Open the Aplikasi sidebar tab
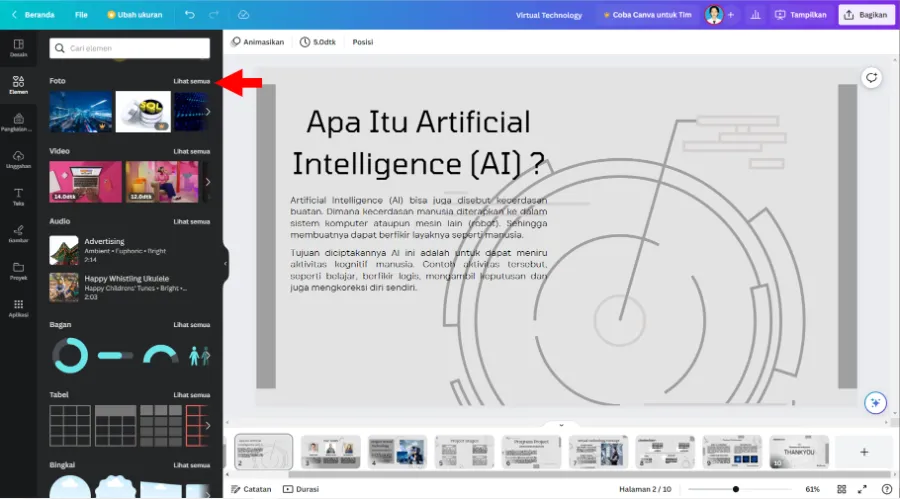The image size is (900, 499). point(18,308)
